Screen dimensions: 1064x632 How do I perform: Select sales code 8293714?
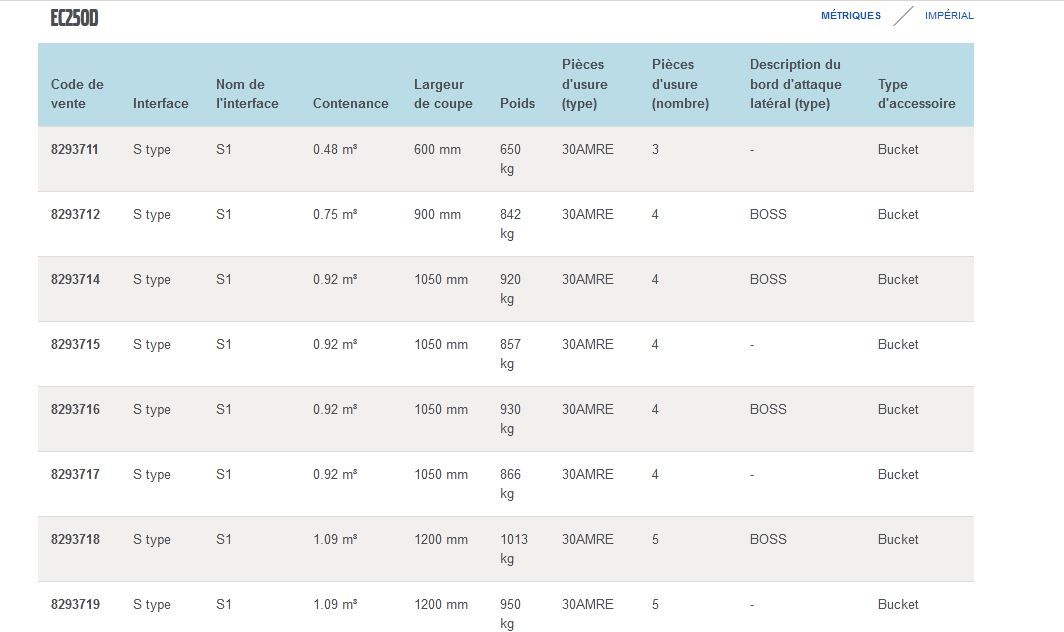75,280
